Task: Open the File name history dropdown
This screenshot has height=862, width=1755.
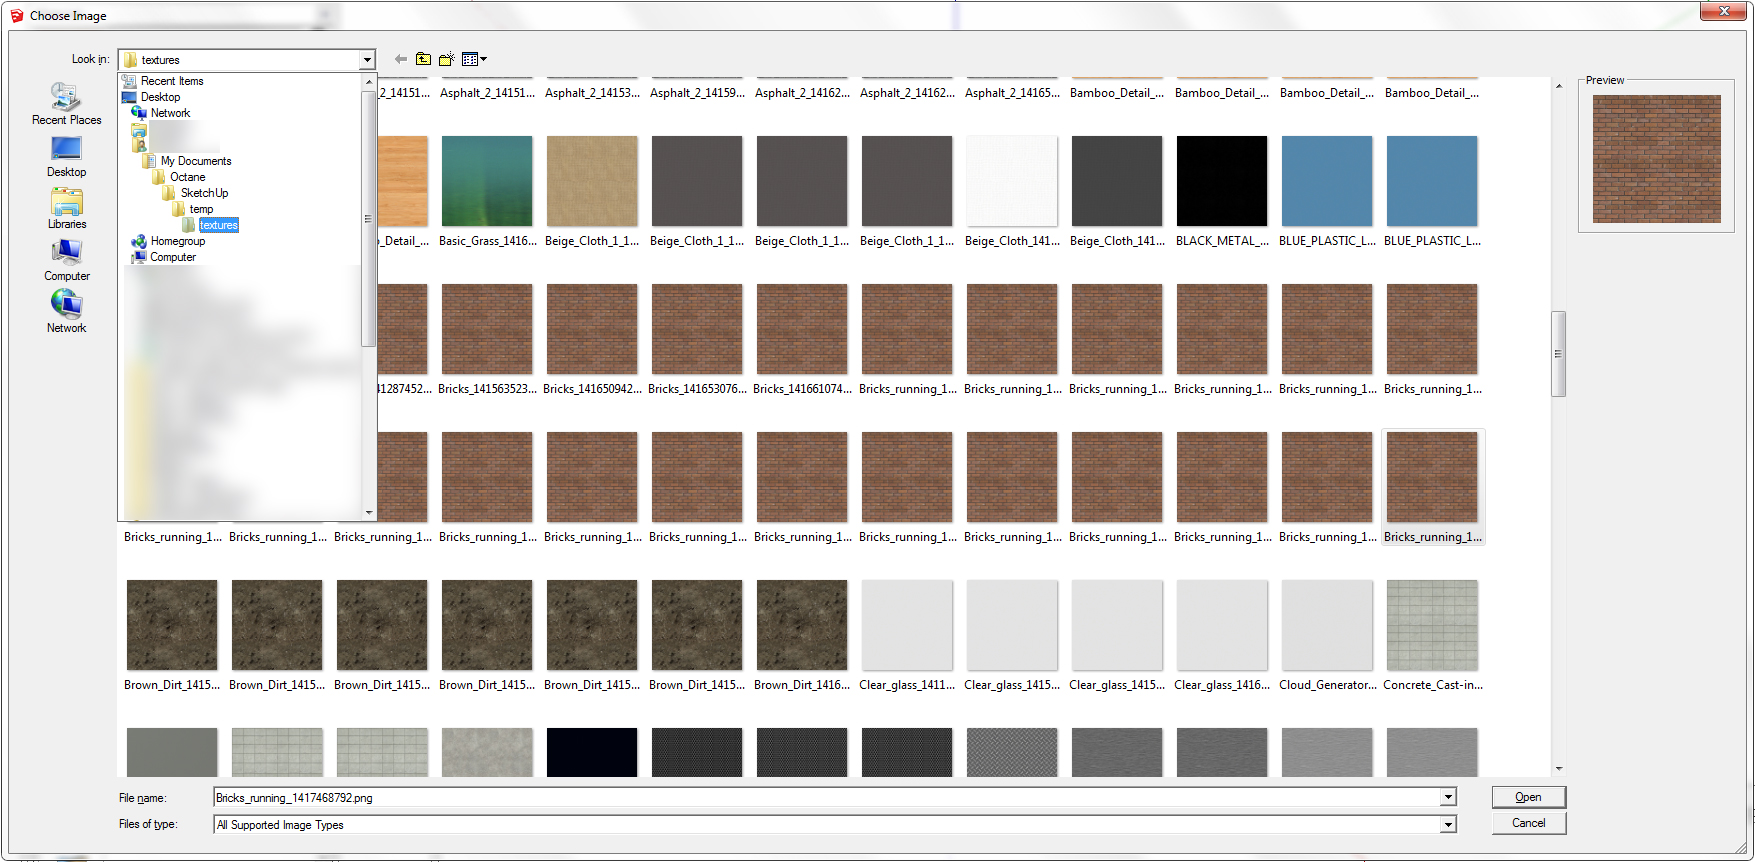Action: [x=1448, y=798]
